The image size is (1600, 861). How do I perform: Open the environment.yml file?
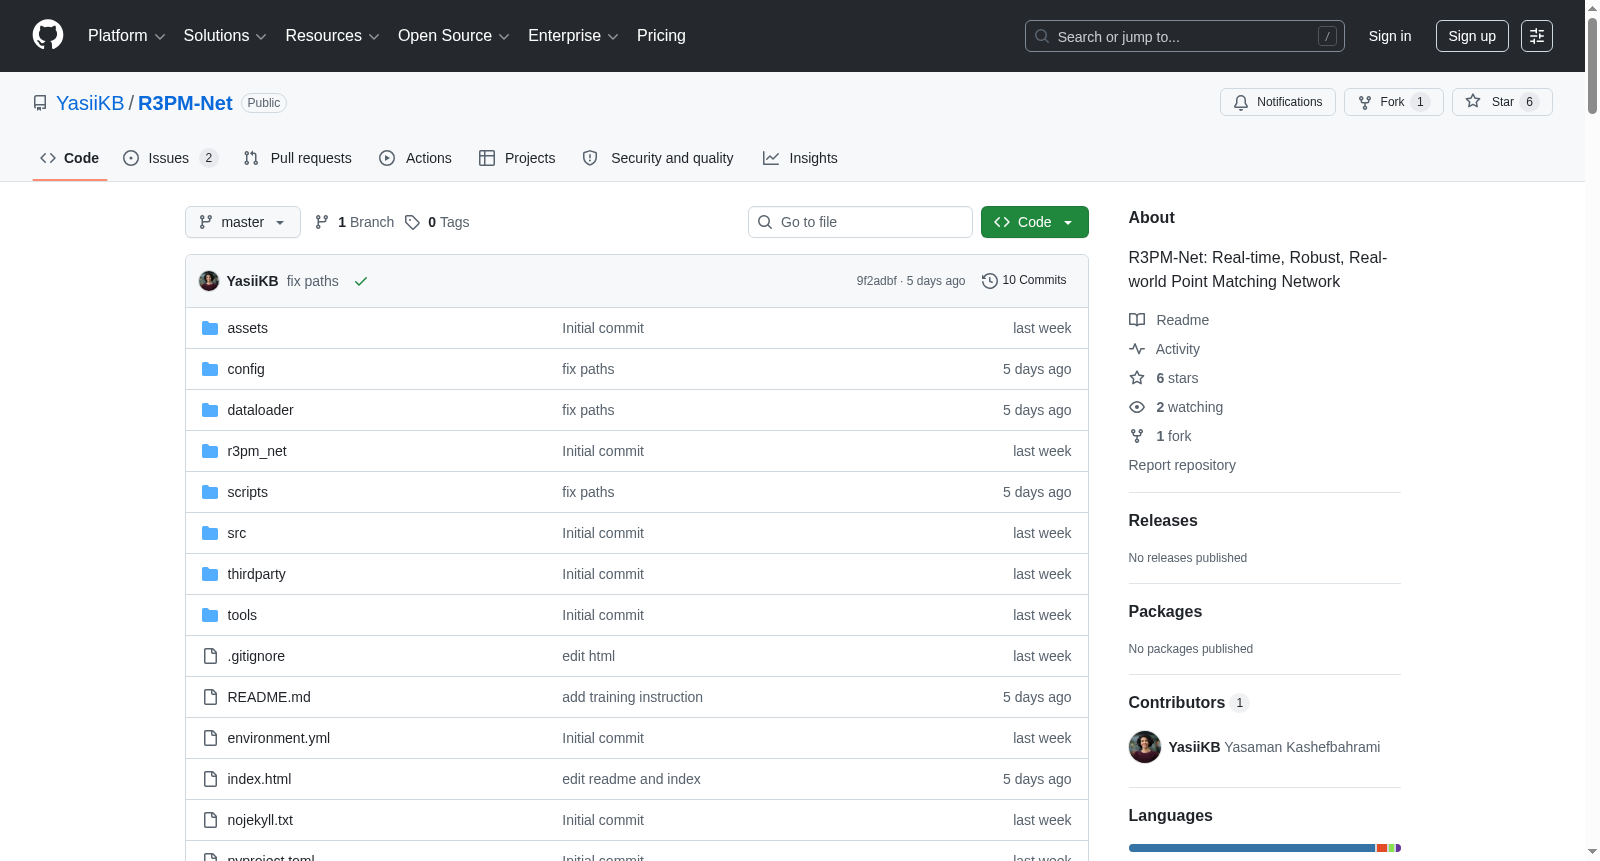[278, 738]
